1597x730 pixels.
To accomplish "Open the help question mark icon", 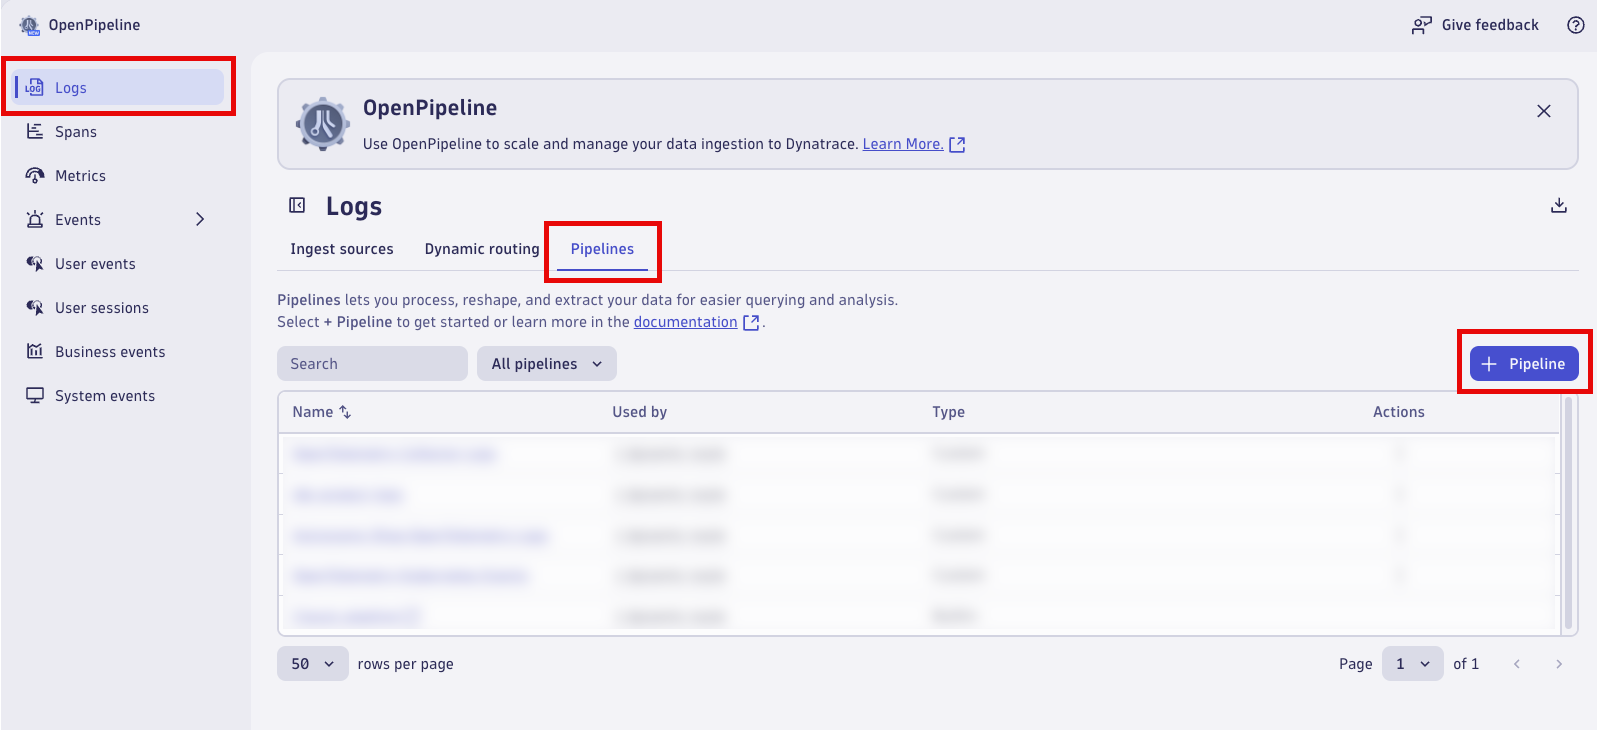I will 1576,25.
